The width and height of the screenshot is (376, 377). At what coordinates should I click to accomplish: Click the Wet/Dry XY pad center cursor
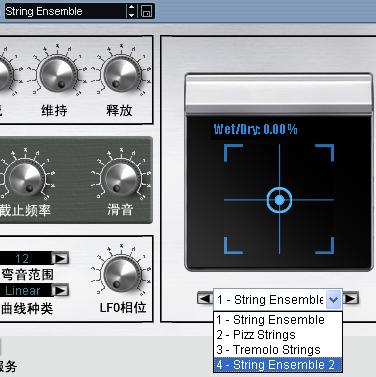[x=279, y=200]
